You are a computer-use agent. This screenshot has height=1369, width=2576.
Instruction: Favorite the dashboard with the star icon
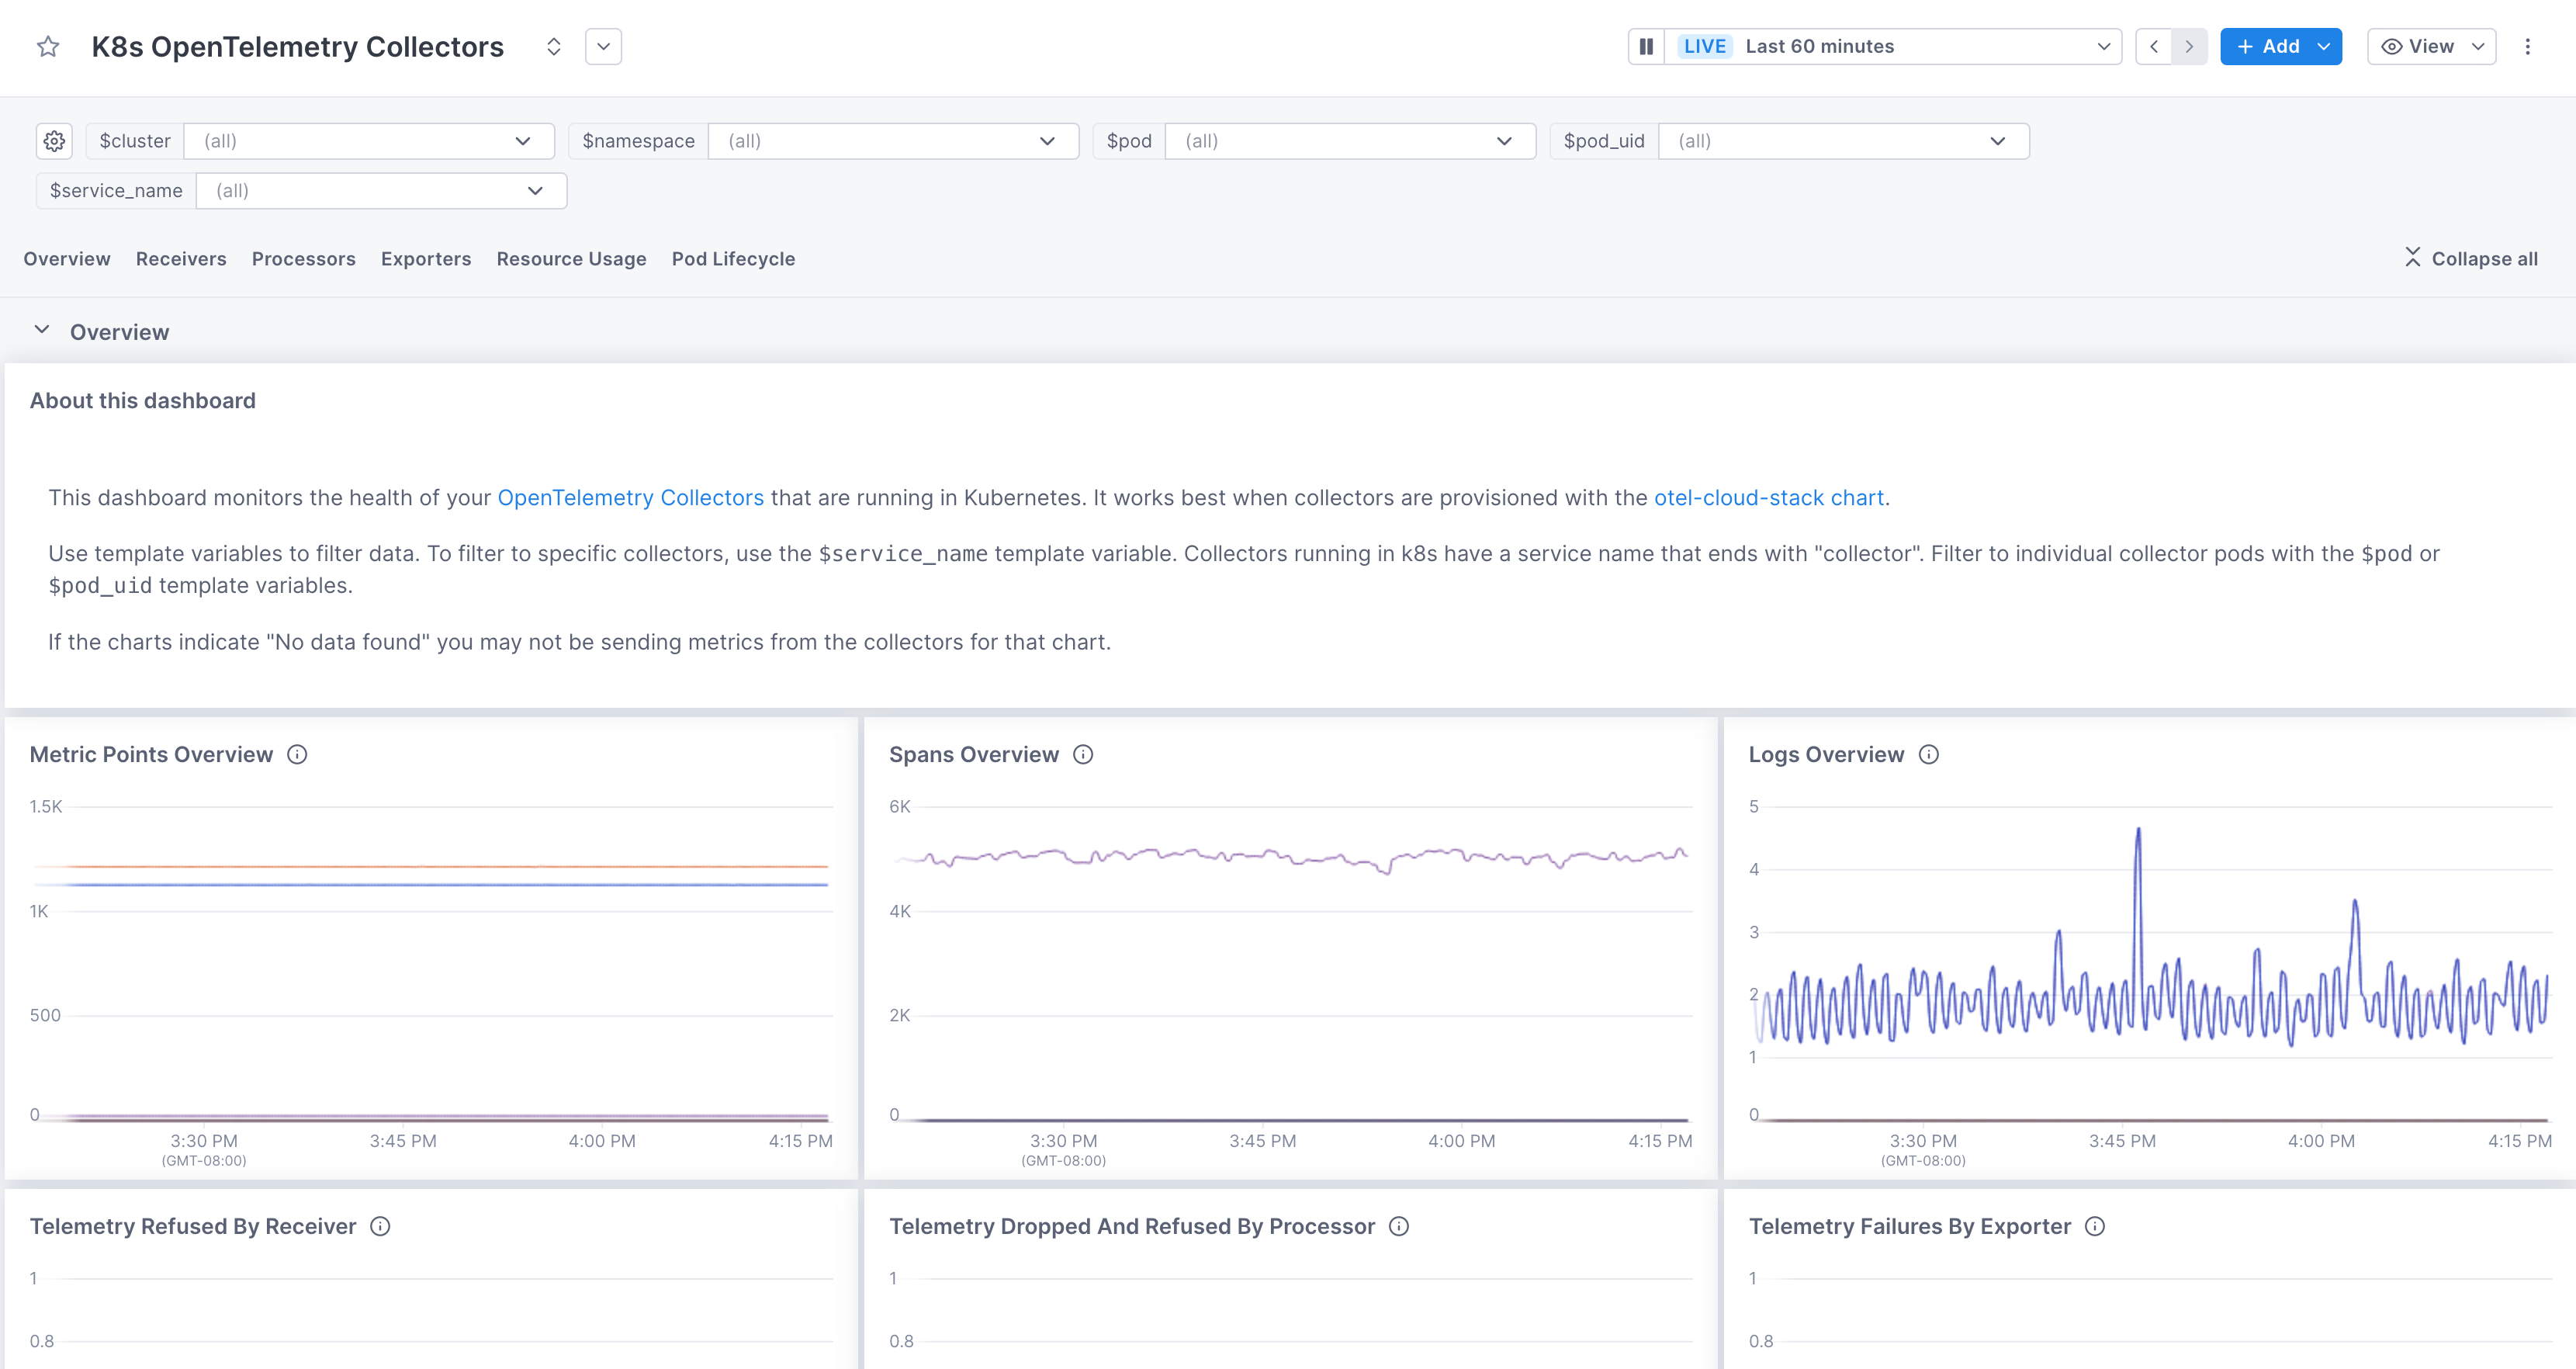[x=47, y=46]
